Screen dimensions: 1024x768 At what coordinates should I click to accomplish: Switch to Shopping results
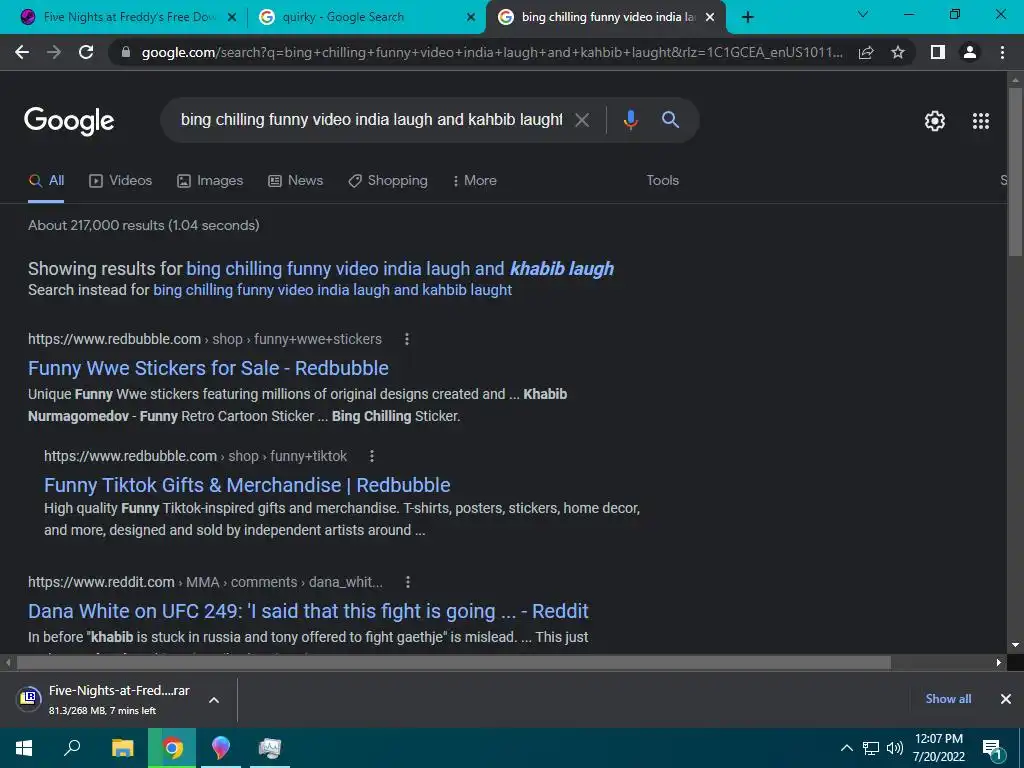click(388, 181)
